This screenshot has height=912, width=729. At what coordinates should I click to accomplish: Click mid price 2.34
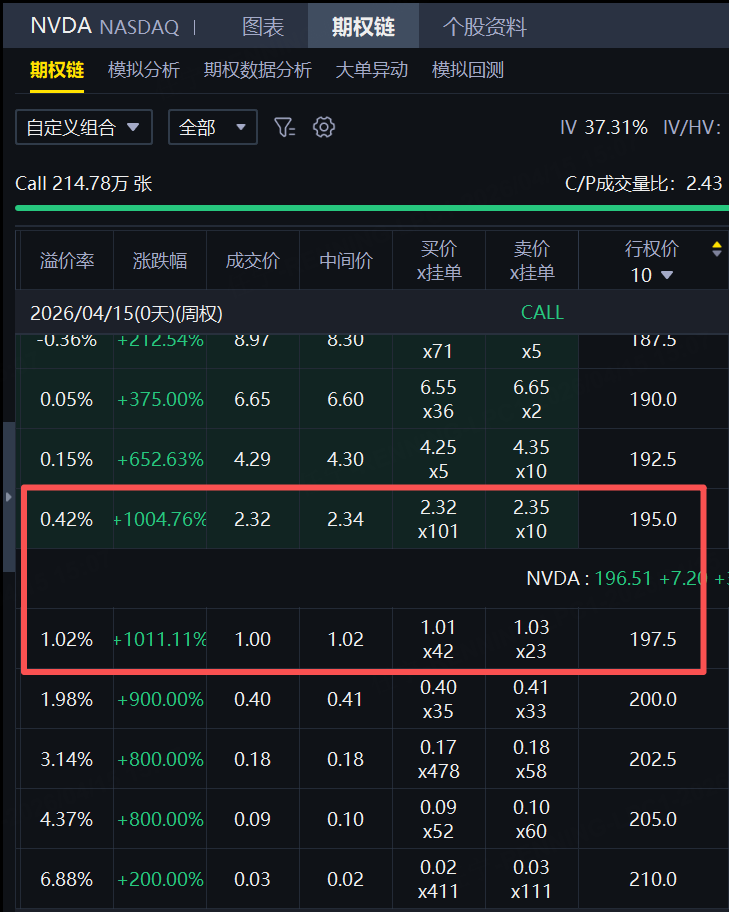tap(346, 519)
